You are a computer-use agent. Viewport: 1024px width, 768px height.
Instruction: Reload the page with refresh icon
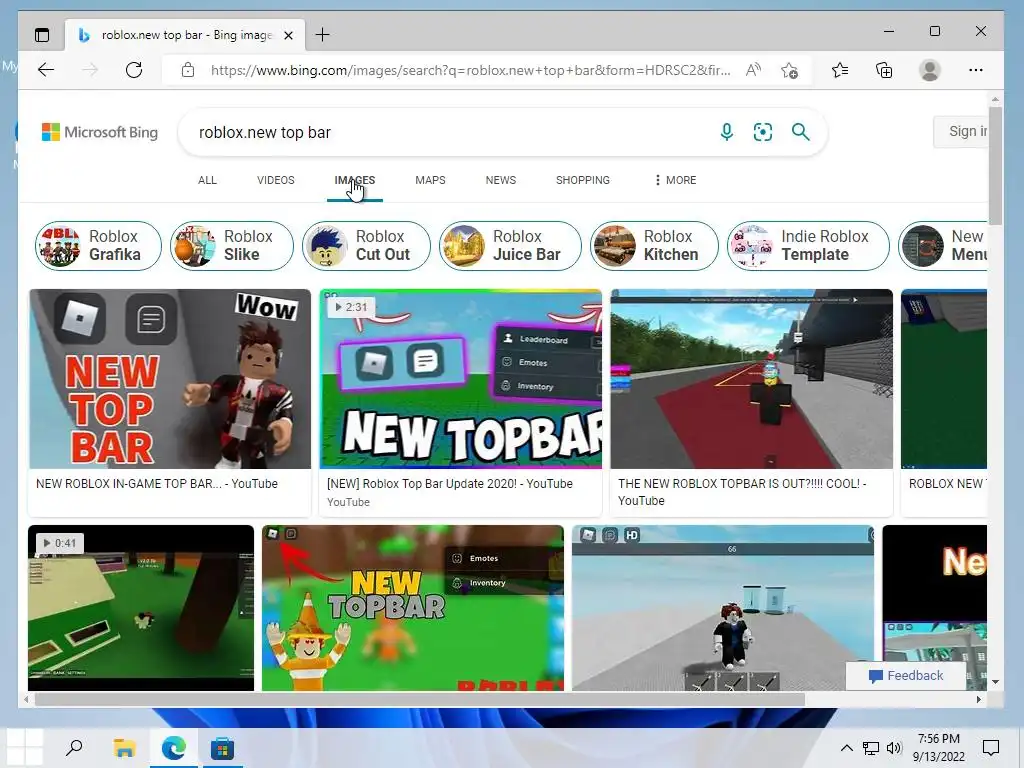pyautogui.click(x=134, y=70)
